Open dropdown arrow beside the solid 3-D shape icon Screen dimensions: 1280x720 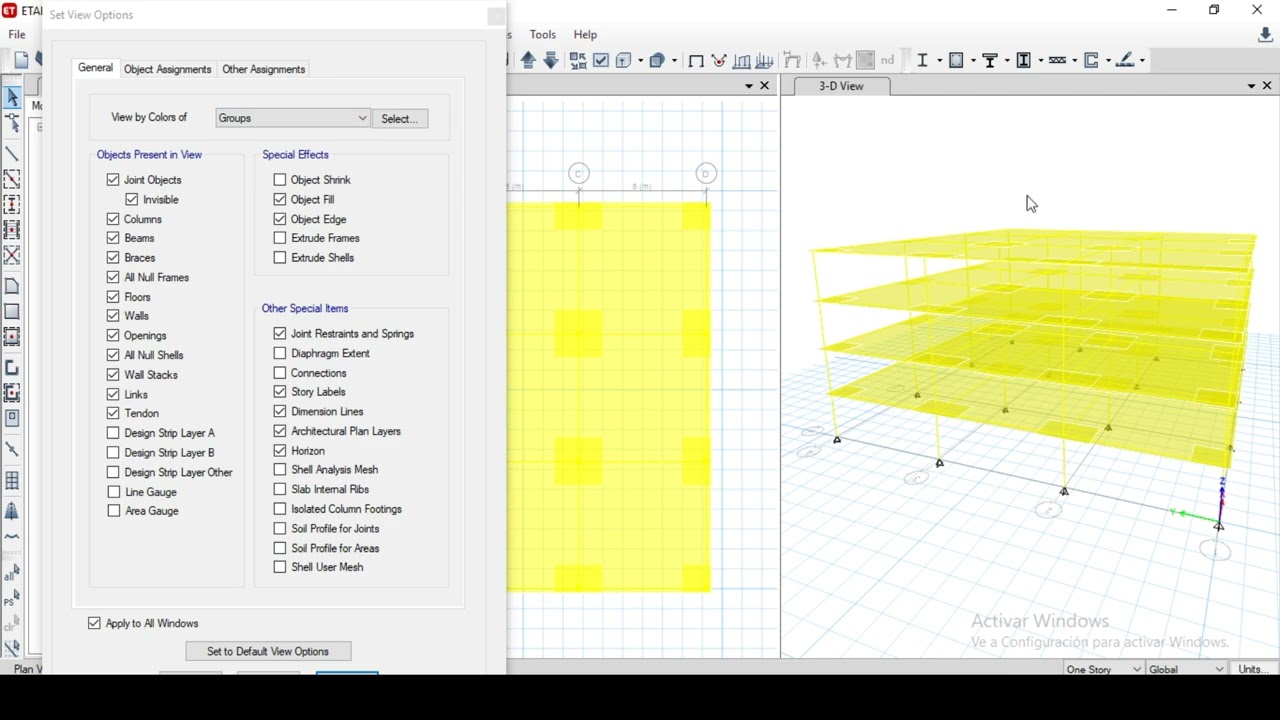tap(674, 60)
